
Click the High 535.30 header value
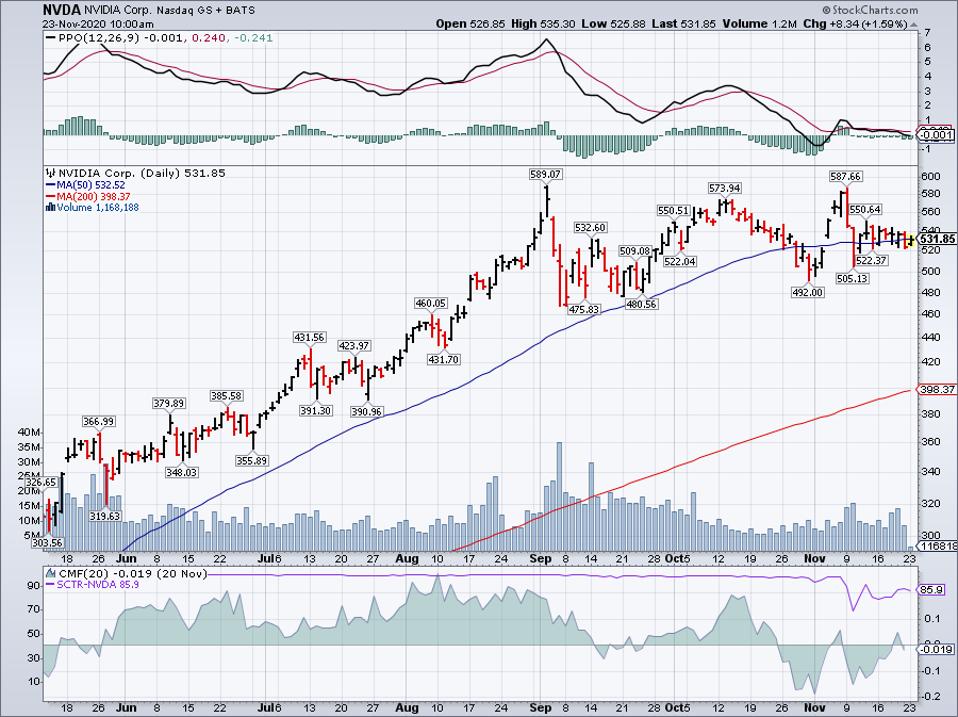pyautogui.click(x=543, y=24)
